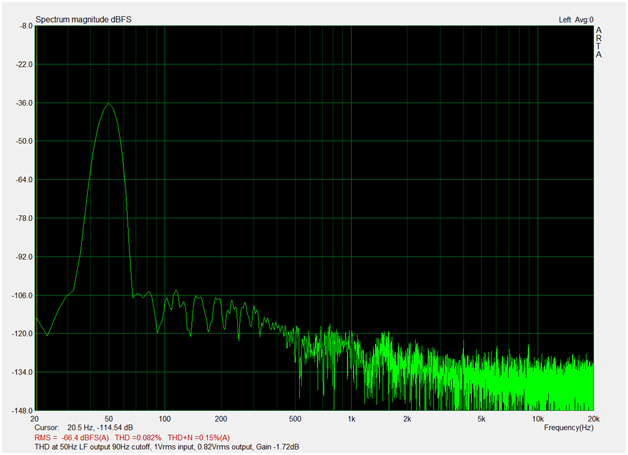Click the 'Spectrum magnitude dBFS' title
628x455 pixels.
[x=83, y=19]
